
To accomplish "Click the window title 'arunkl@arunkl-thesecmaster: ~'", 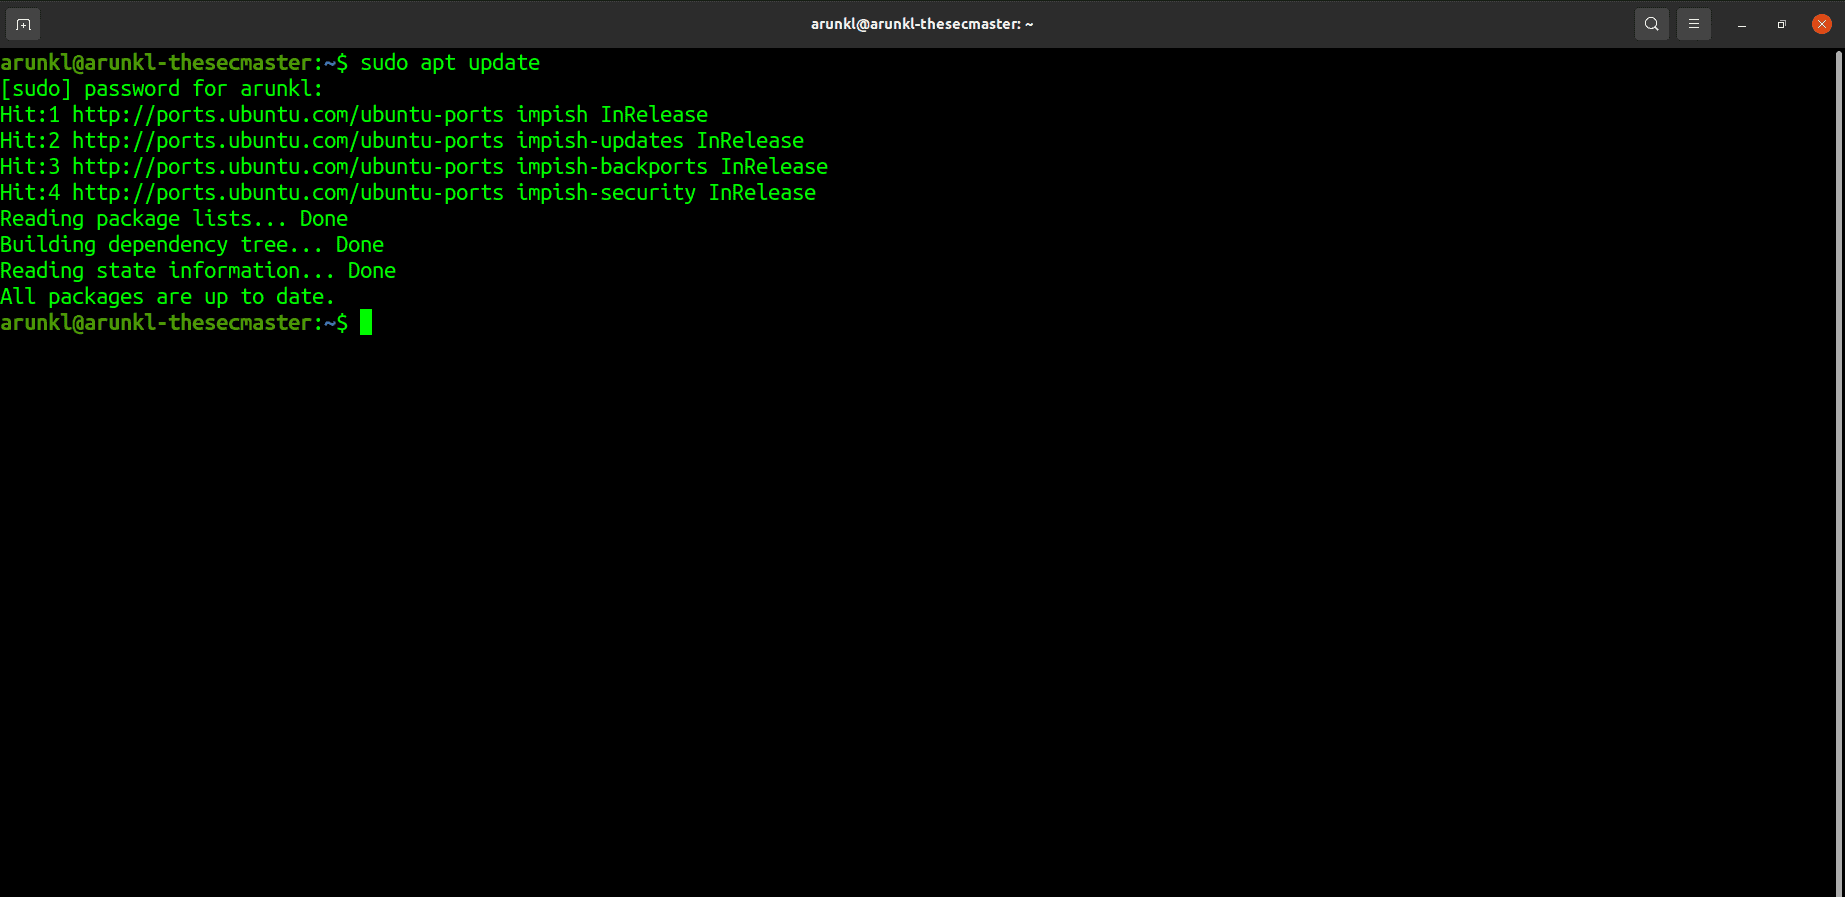I will tap(922, 24).
